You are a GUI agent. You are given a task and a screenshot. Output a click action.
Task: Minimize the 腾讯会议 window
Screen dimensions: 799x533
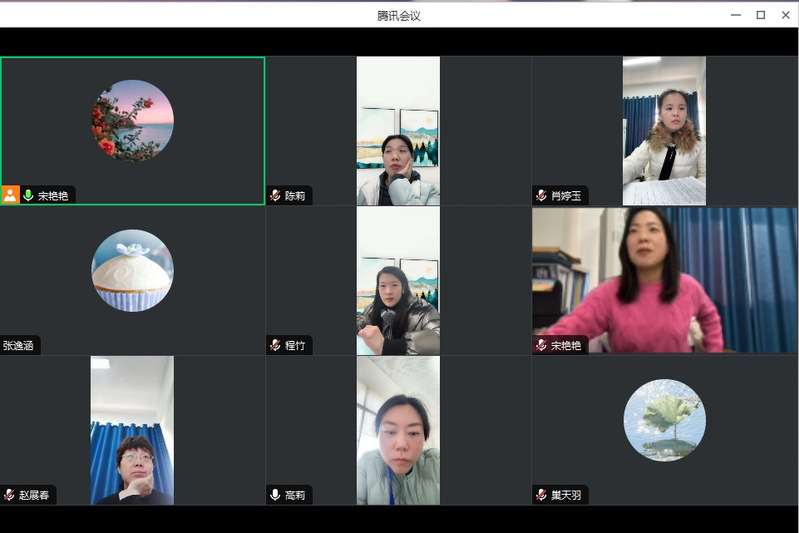coord(736,15)
